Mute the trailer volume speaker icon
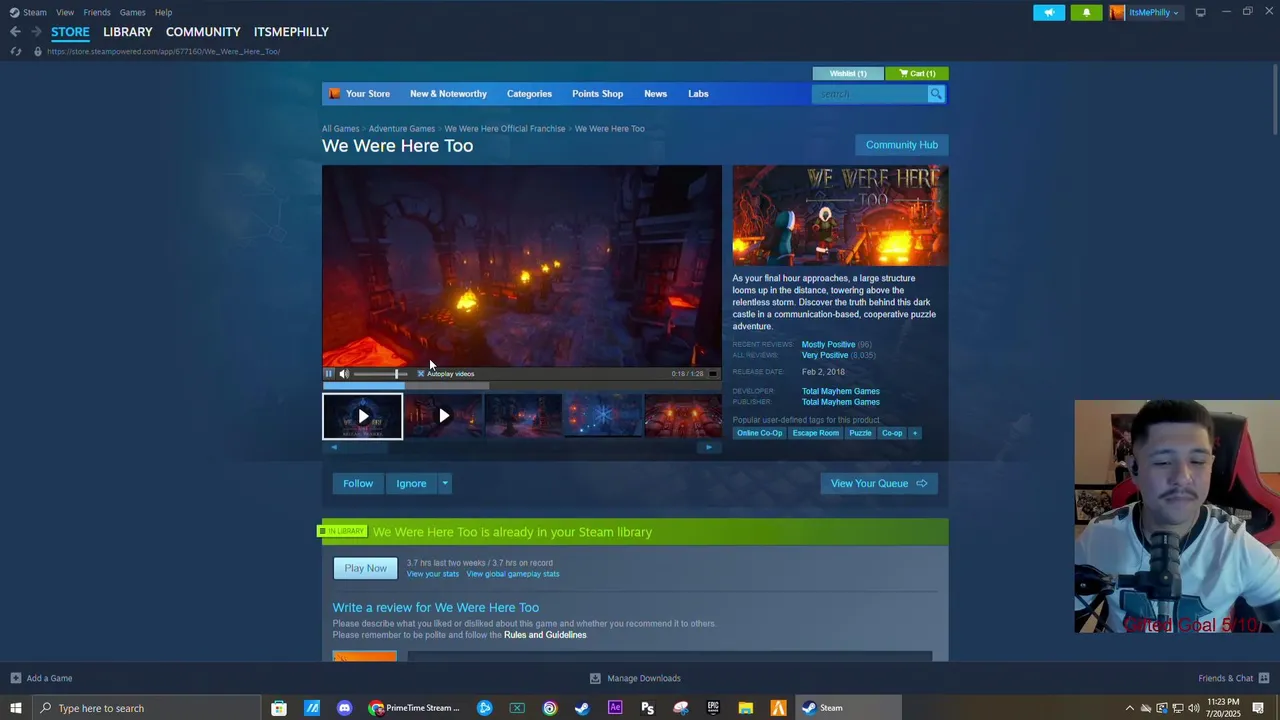The image size is (1280, 720). click(x=344, y=374)
